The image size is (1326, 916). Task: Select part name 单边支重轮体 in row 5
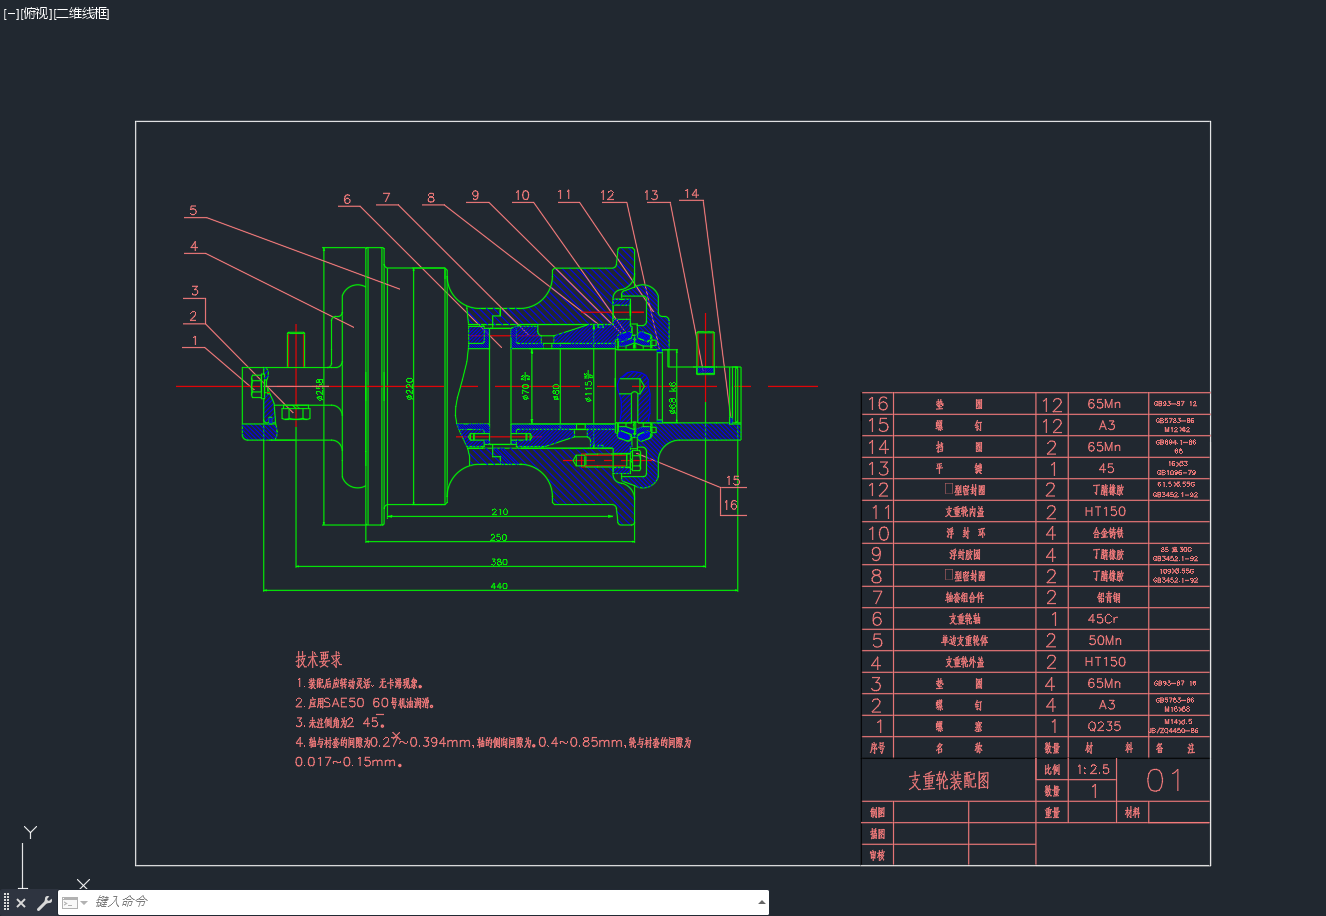point(965,640)
